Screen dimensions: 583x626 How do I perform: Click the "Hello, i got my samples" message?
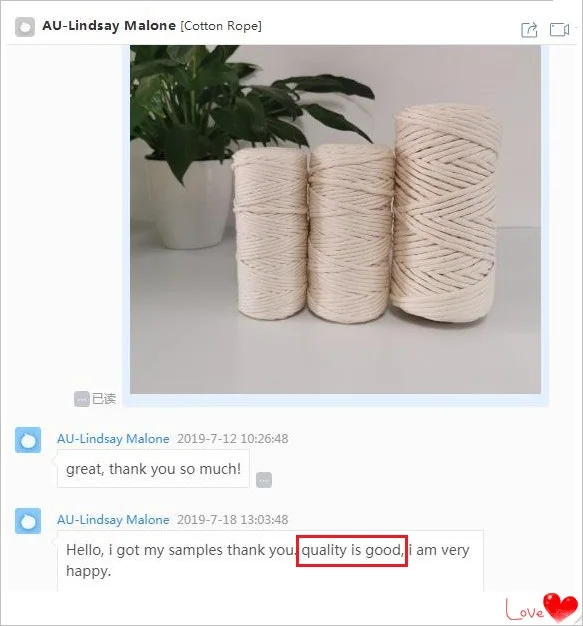tap(270, 561)
